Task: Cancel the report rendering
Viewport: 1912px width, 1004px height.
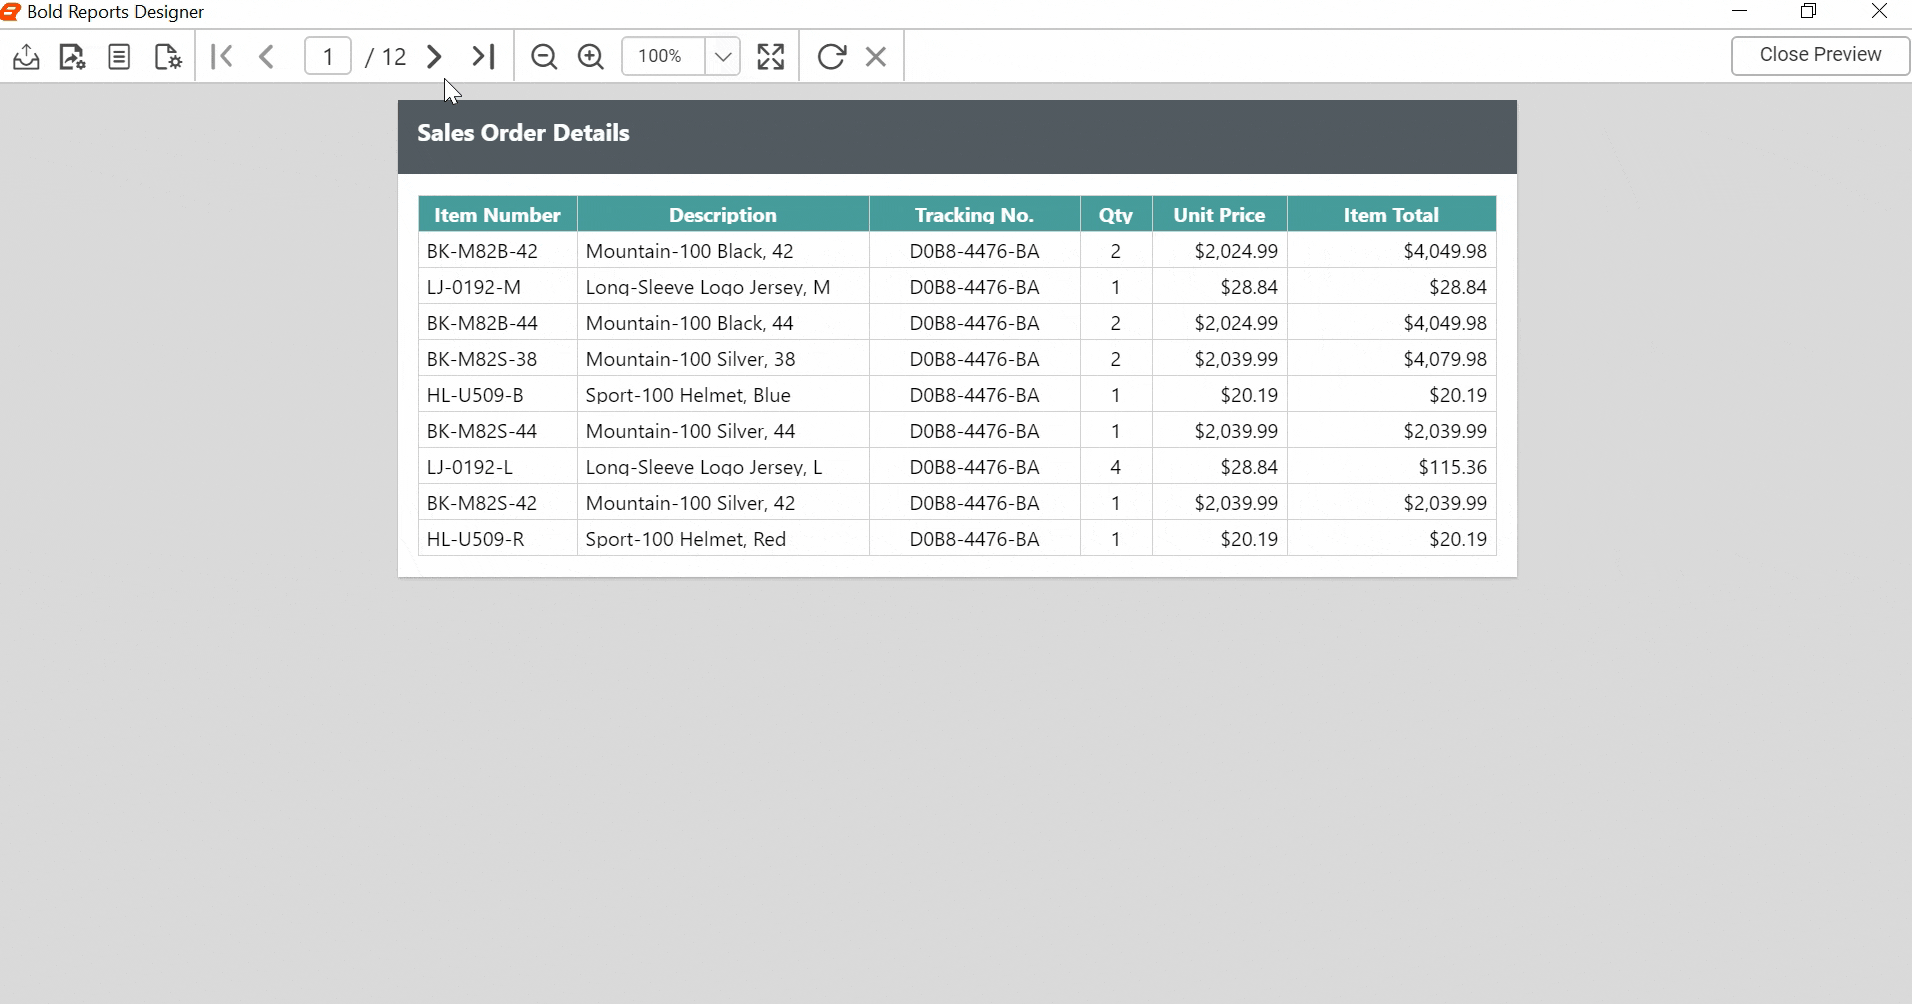Action: point(876,56)
